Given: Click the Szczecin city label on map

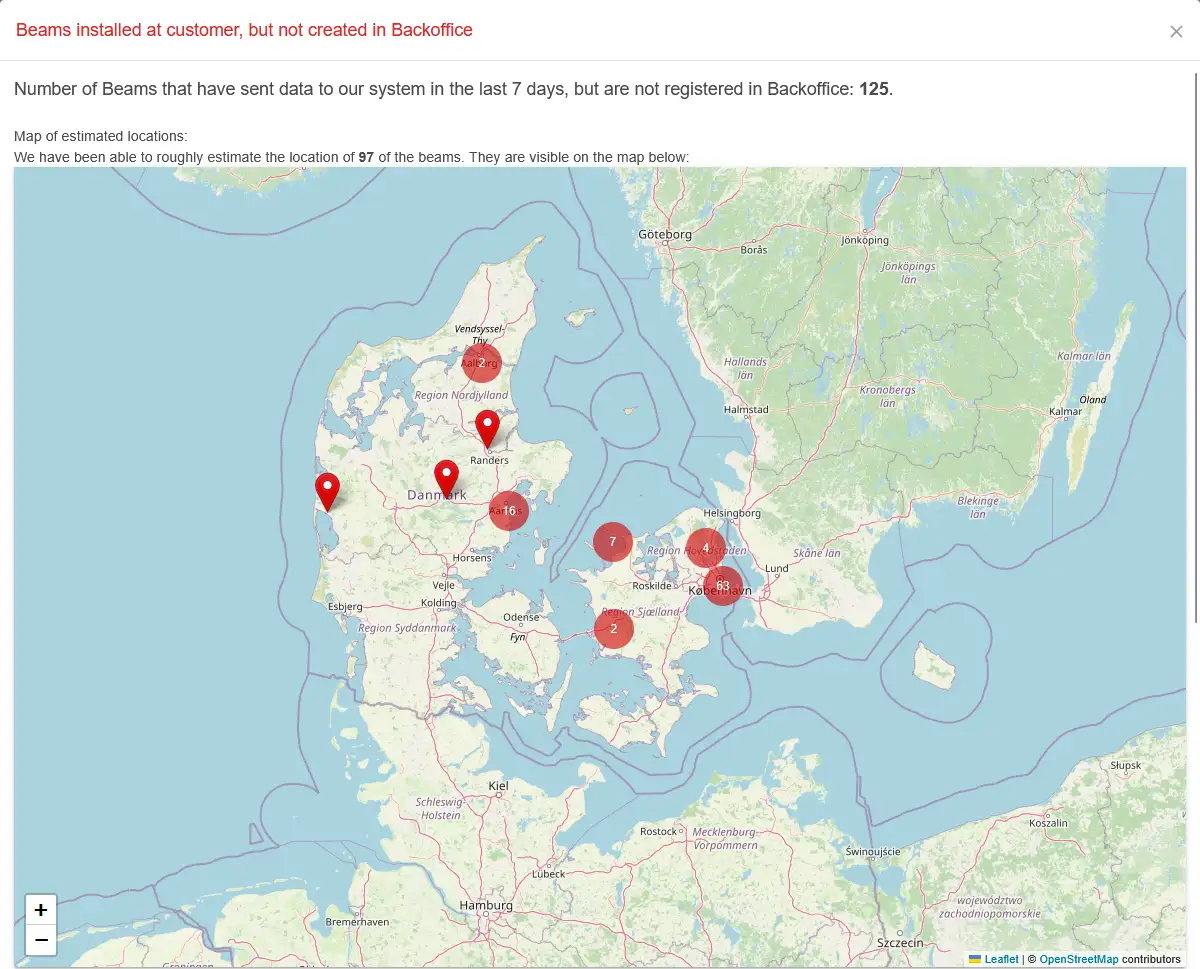Looking at the screenshot, I should point(900,942).
